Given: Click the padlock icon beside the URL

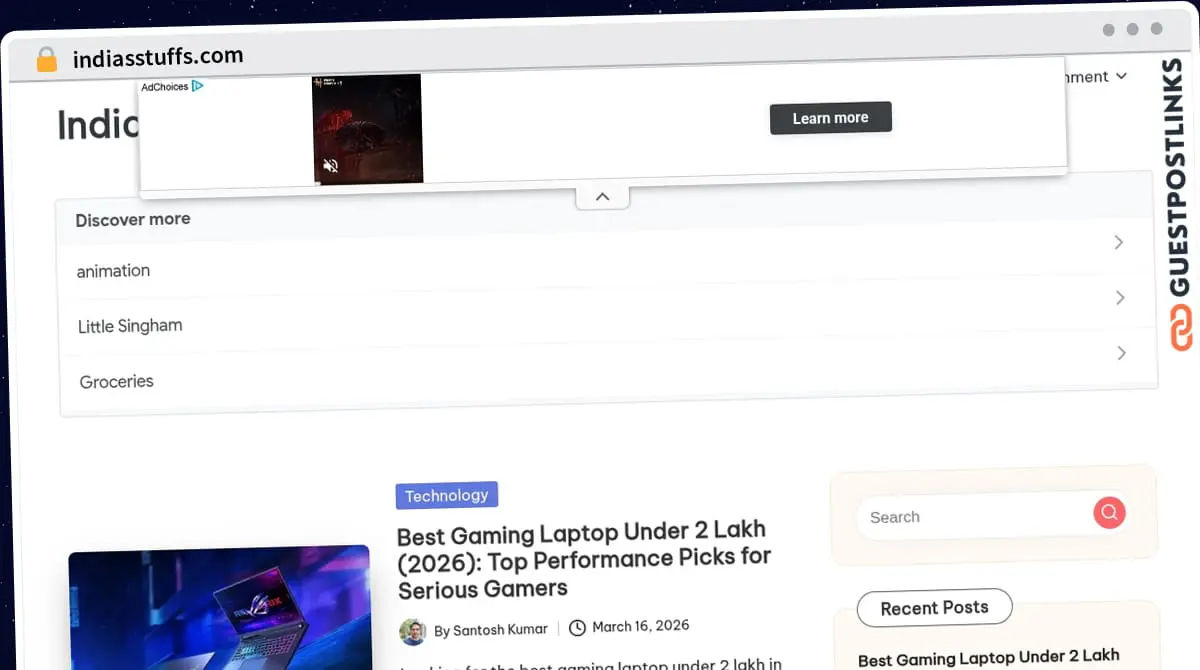Looking at the screenshot, I should pyautogui.click(x=46, y=60).
